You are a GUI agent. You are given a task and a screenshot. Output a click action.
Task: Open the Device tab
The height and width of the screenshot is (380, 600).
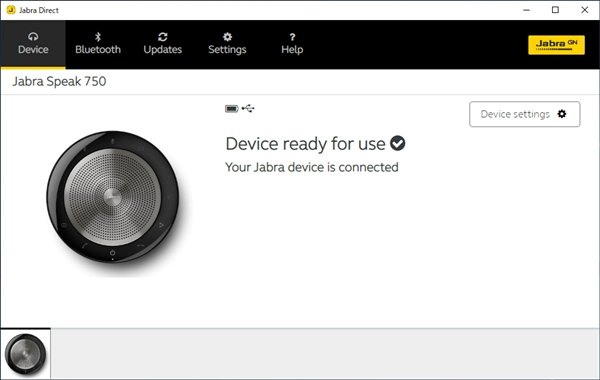point(33,44)
